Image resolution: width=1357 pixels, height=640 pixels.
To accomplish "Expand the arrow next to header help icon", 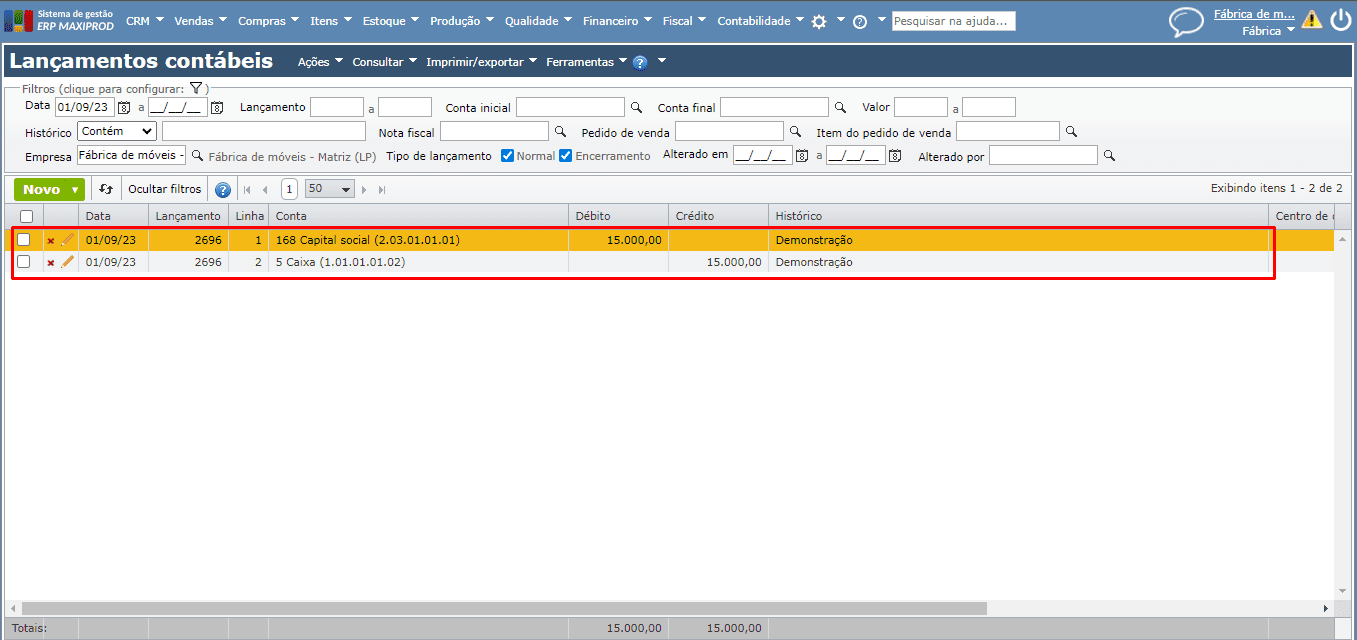I will (661, 62).
